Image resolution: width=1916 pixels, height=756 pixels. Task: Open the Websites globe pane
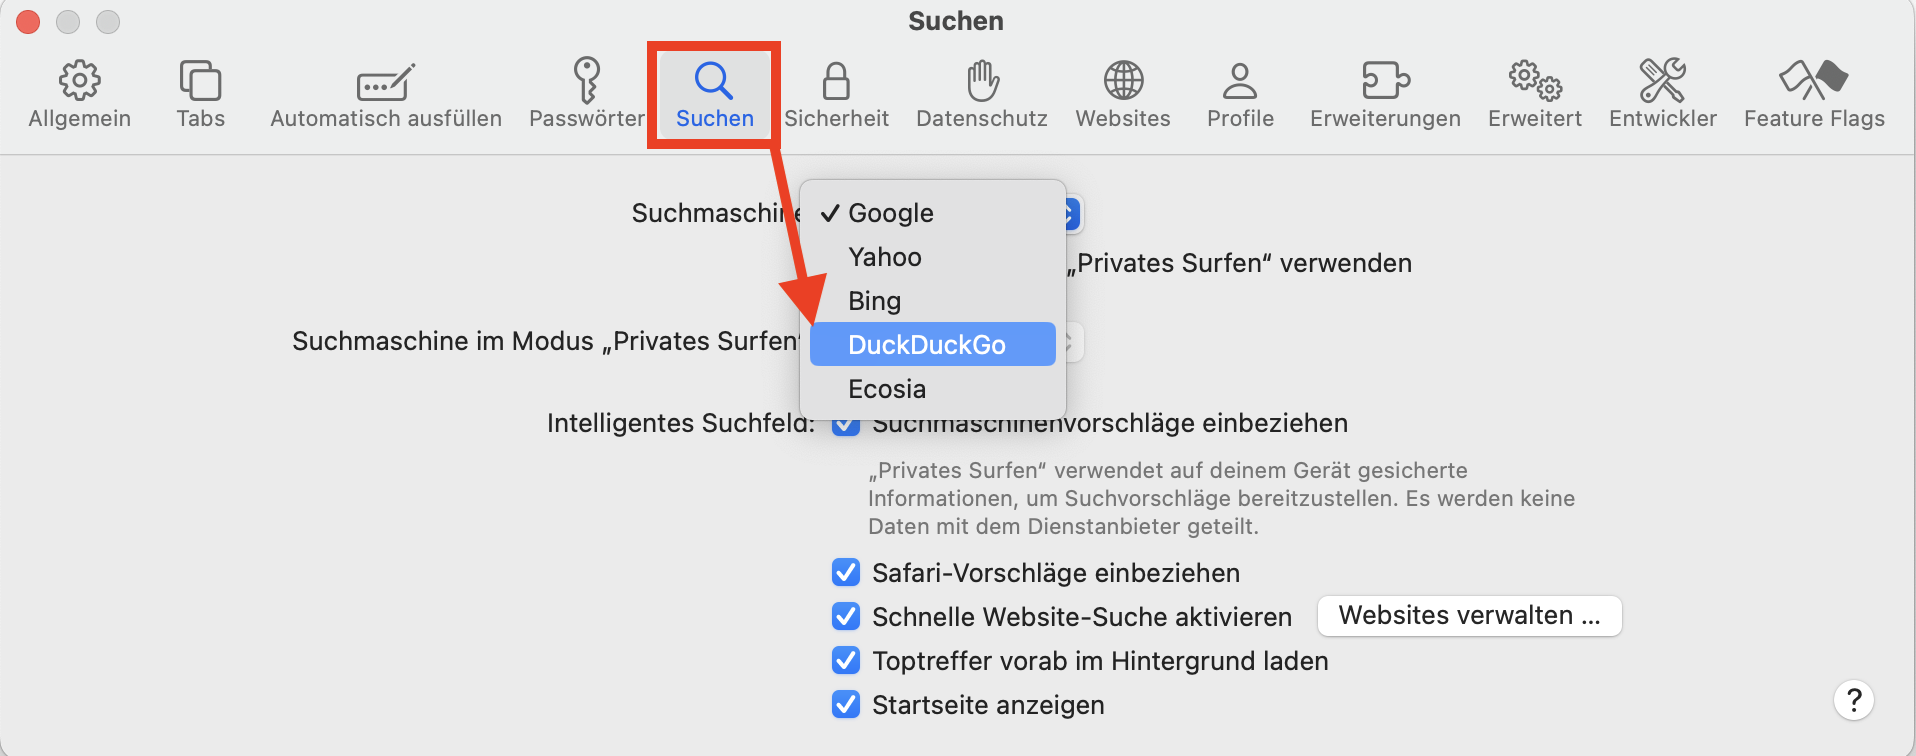1123,94
